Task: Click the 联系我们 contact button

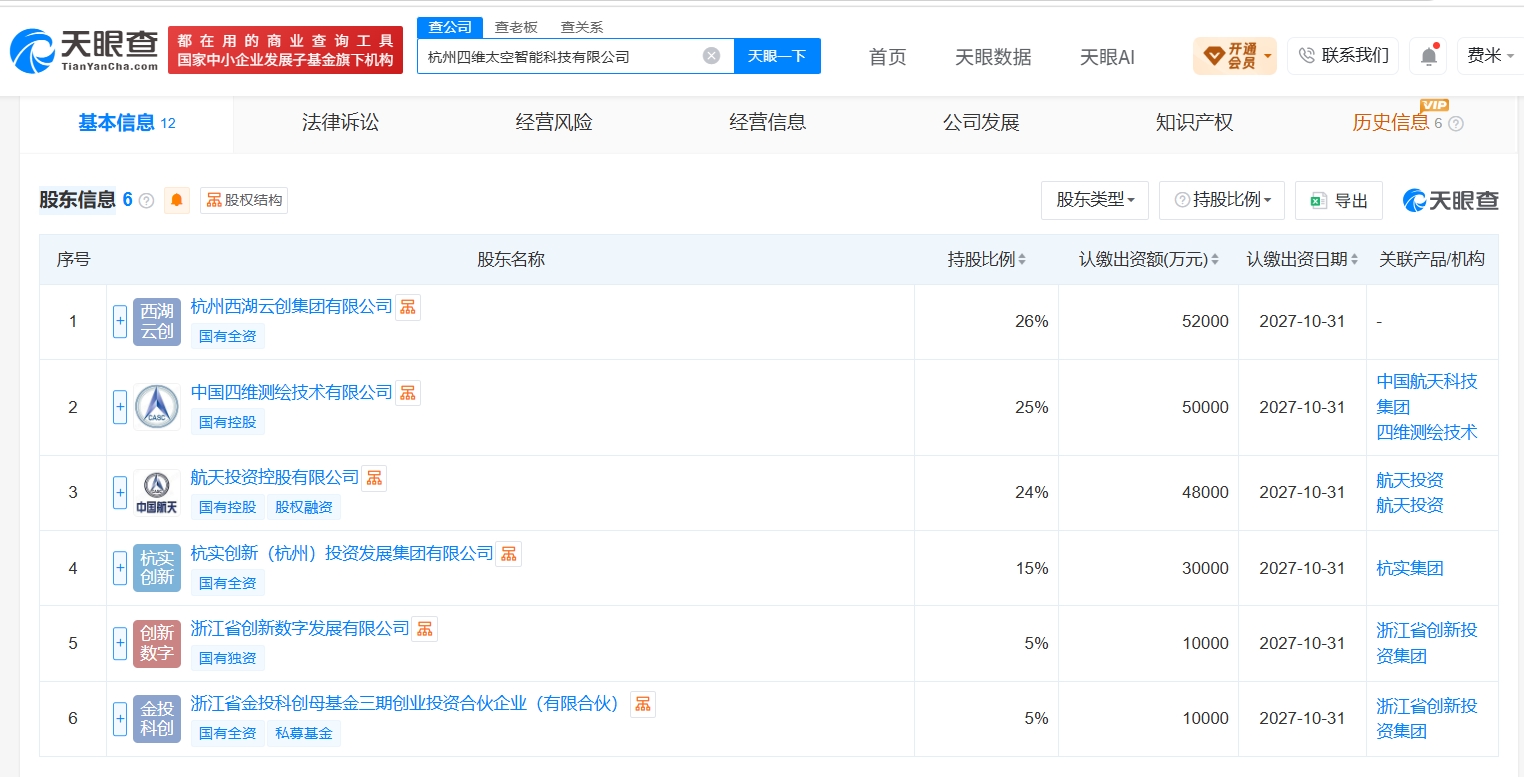Action: tap(1343, 56)
